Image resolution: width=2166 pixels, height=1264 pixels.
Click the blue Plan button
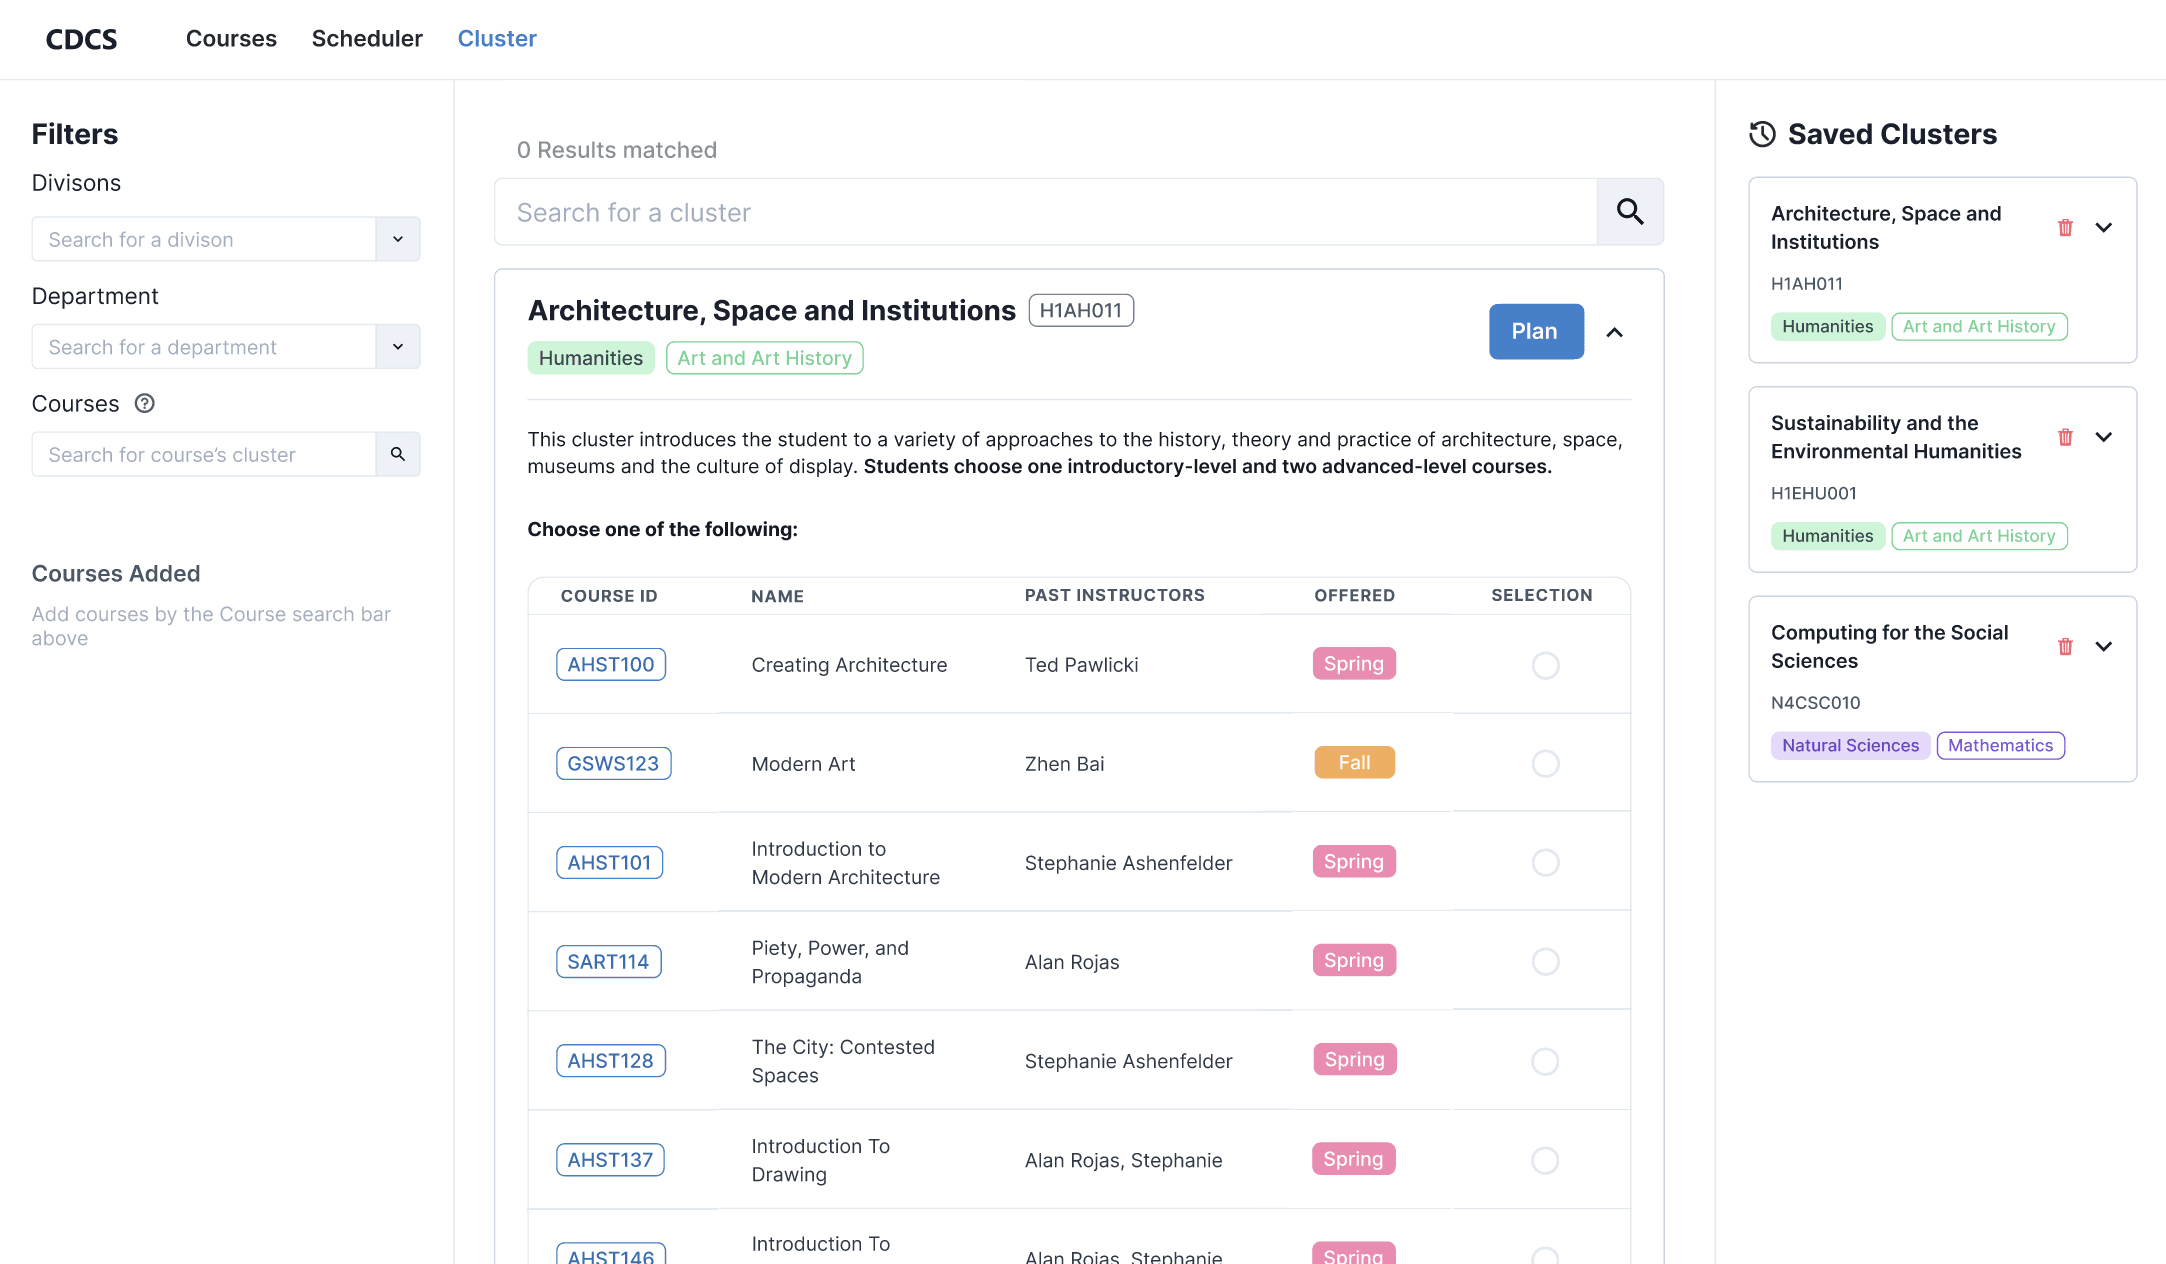click(x=1535, y=331)
